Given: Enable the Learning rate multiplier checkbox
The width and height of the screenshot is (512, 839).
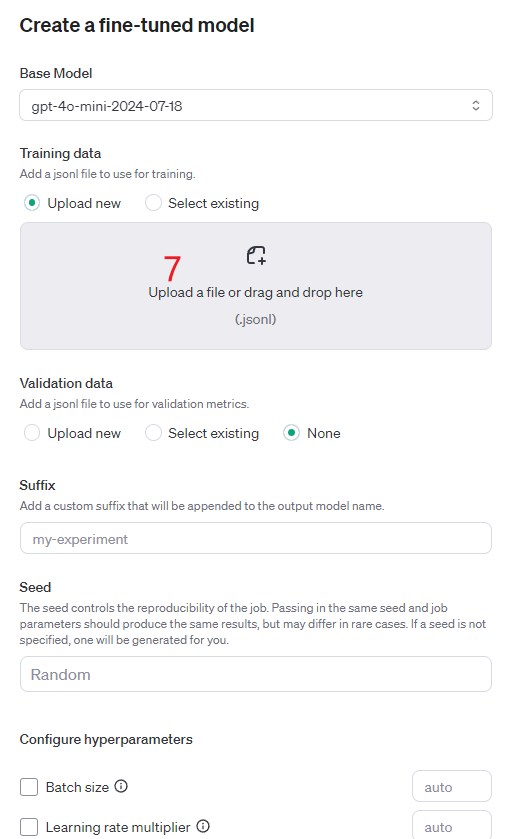Looking at the screenshot, I should point(29,827).
